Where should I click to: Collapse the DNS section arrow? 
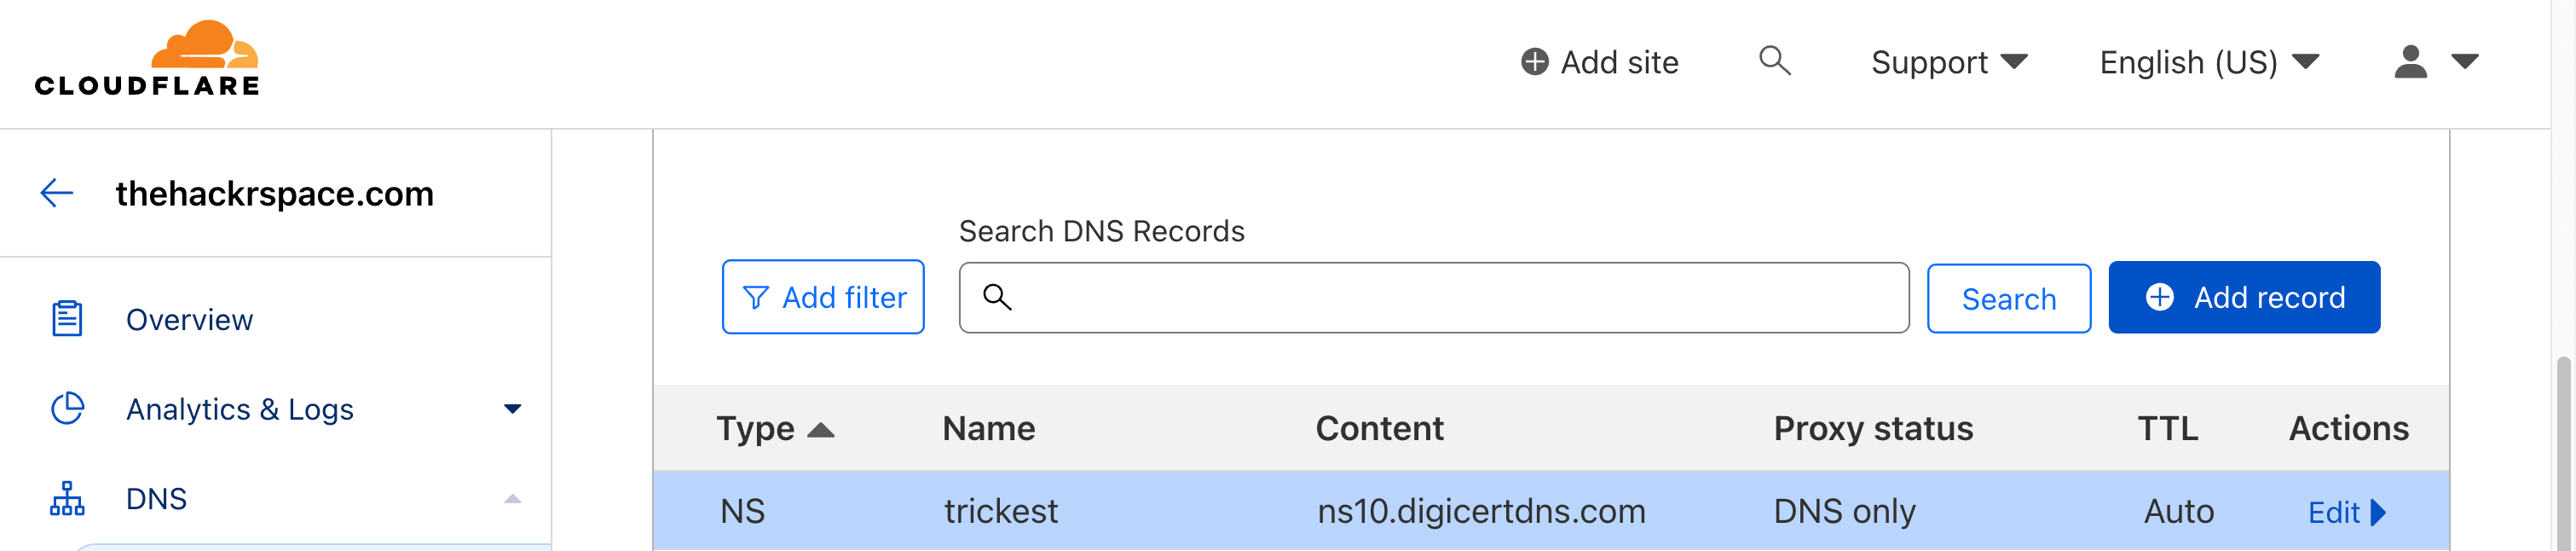point(512,498)
